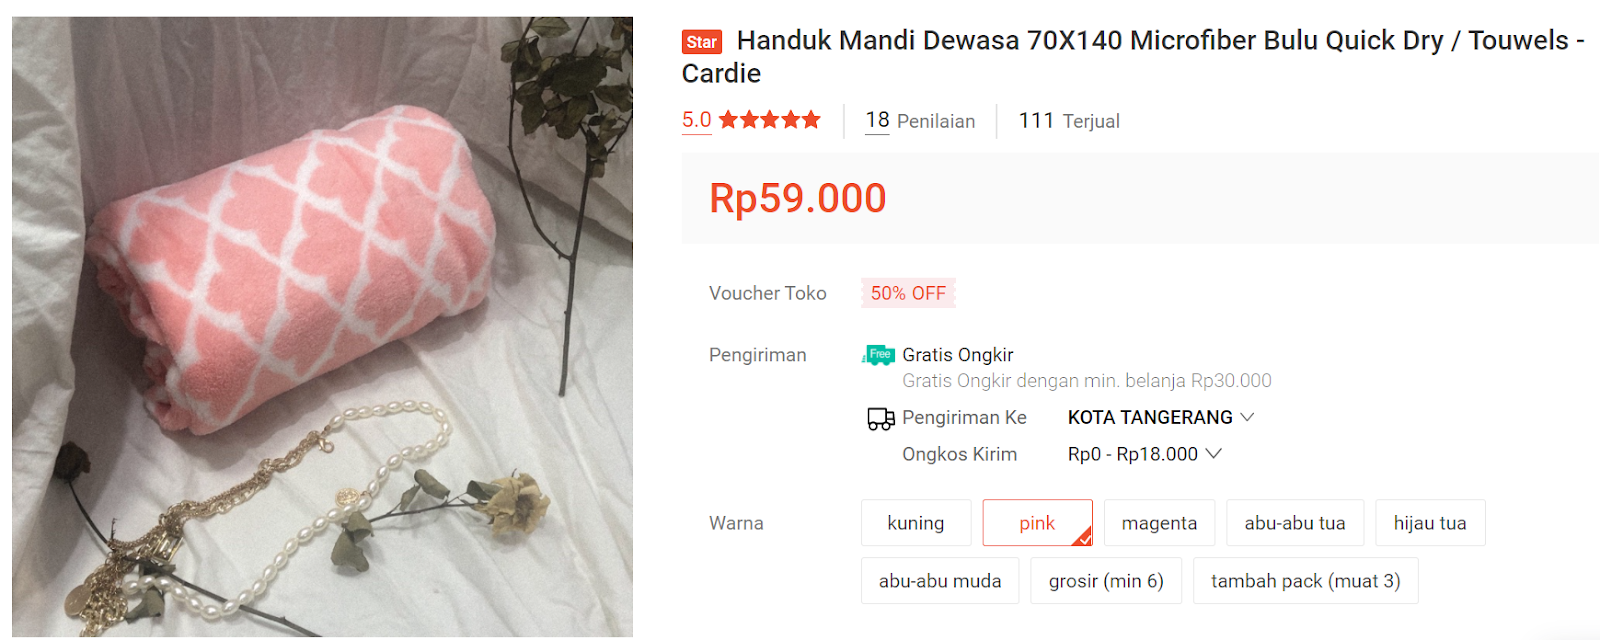1600x640 pixels.
Task: Choose the hijau tua variant
Action: 1430,523
